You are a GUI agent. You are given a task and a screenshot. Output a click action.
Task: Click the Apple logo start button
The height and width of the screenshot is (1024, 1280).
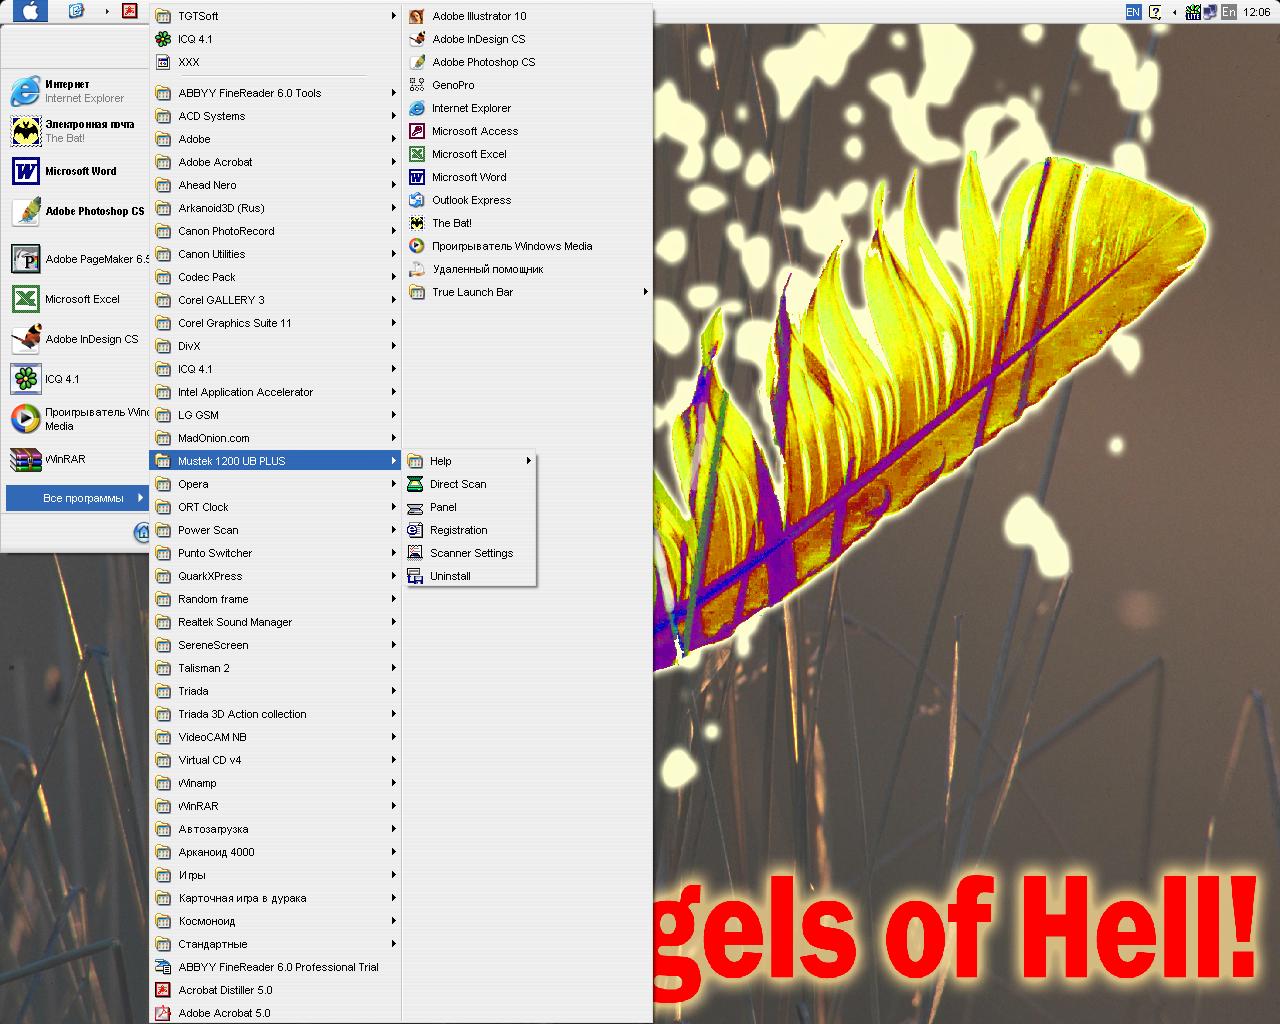pos(30,11)
